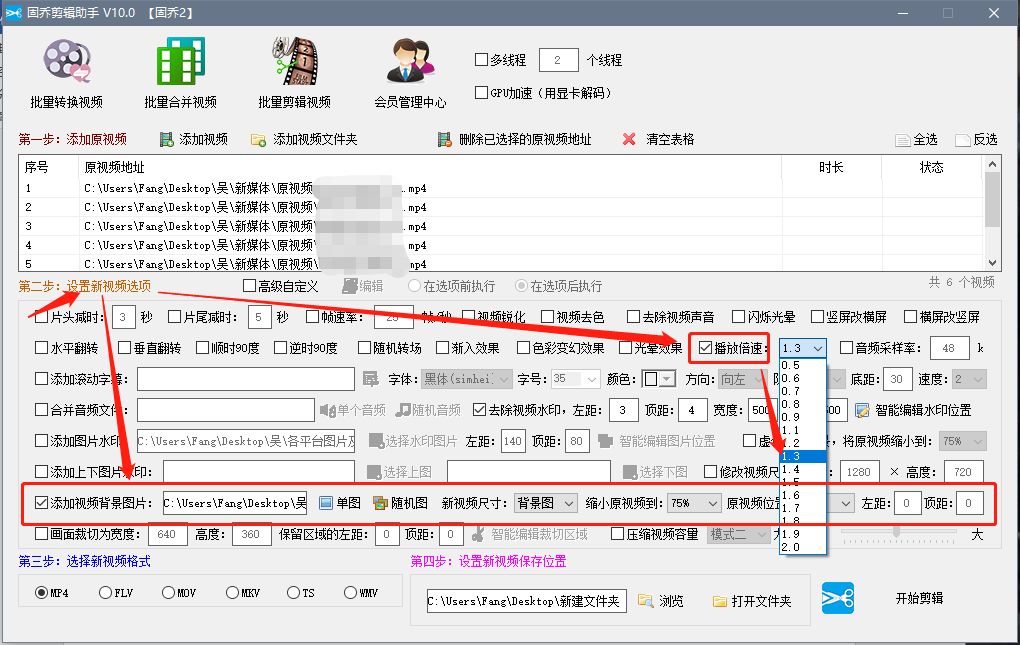The height and width of the screenshot is (645, 1020).
Task: Open 压缩视频容量 模式二 dropdown
Action: pyautogui.click(x=738, y=534)
